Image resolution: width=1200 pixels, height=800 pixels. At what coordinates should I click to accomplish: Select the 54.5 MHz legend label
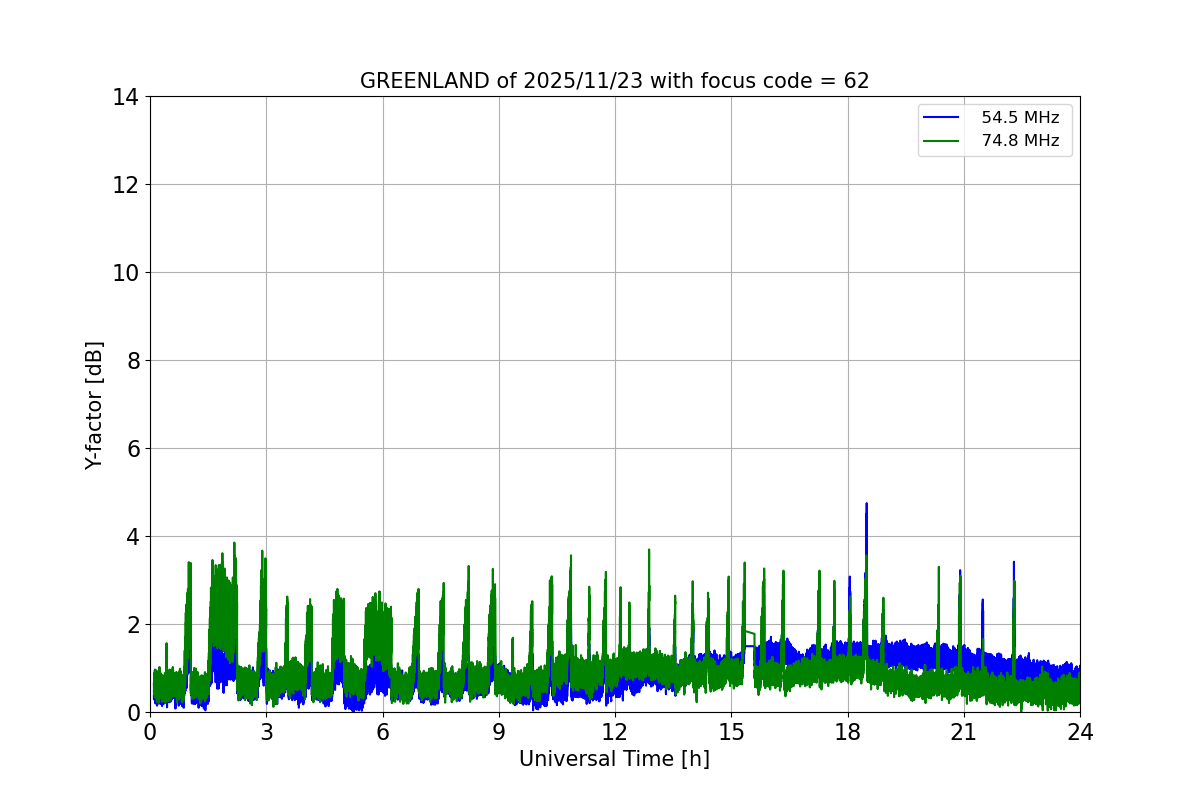(1020, 118)
